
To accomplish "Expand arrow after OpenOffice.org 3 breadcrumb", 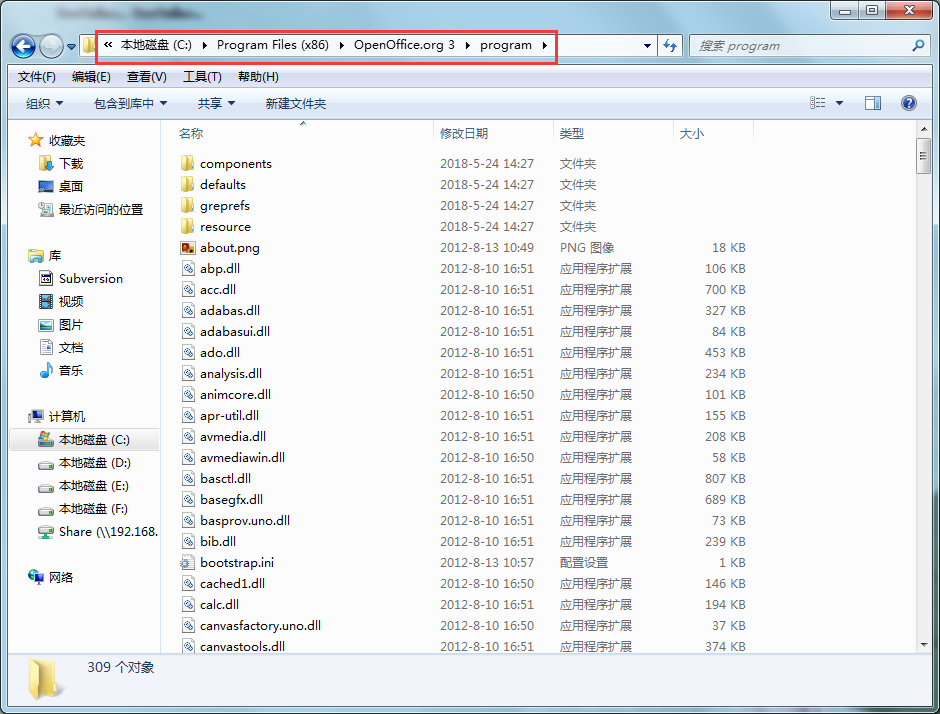I will coord(468,45).
